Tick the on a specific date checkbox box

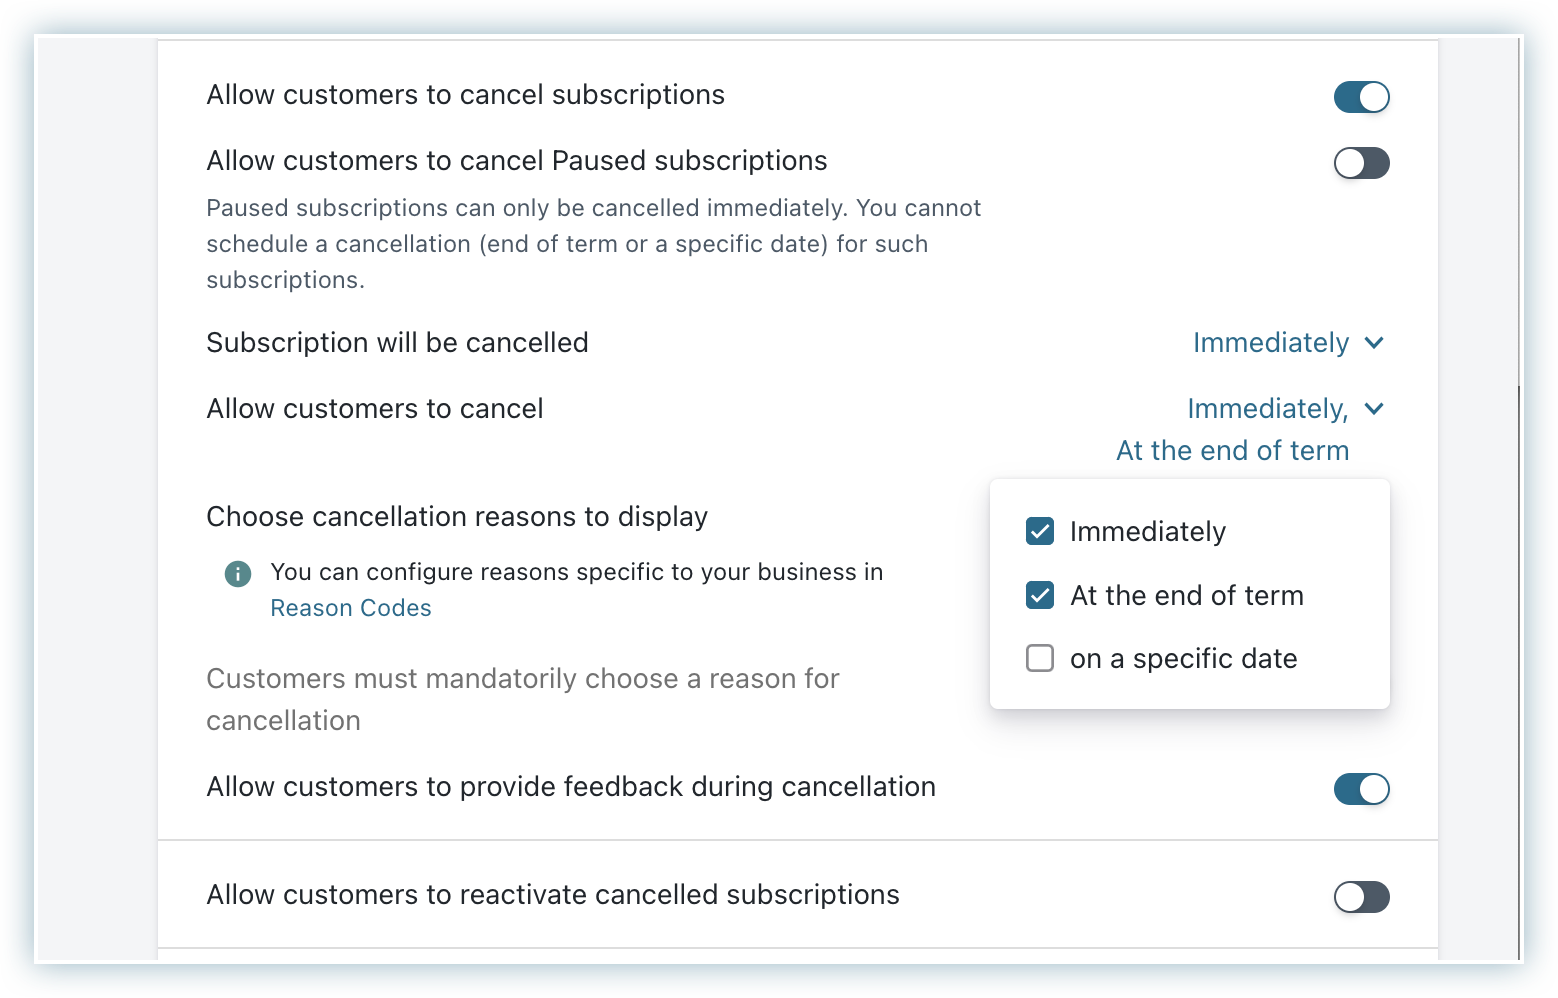click(1040, 658)
